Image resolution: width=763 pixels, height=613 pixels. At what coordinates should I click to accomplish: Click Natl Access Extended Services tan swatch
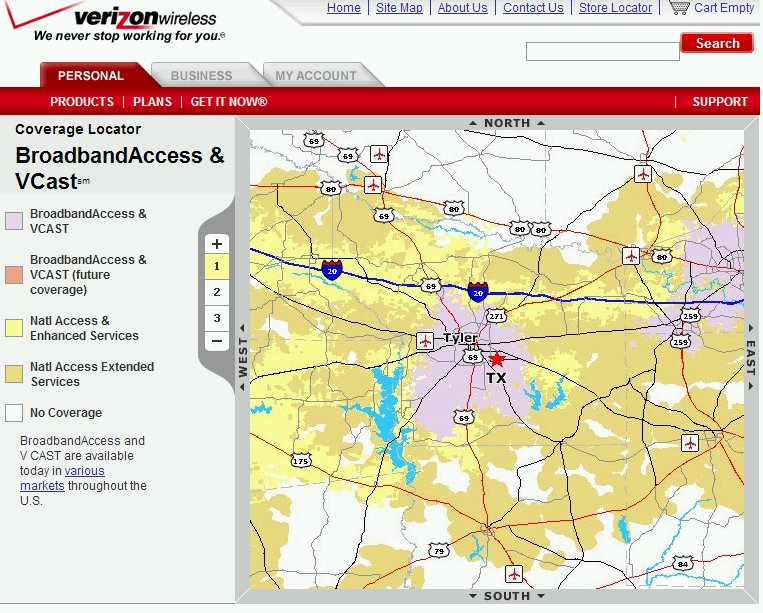coord(14,374)
